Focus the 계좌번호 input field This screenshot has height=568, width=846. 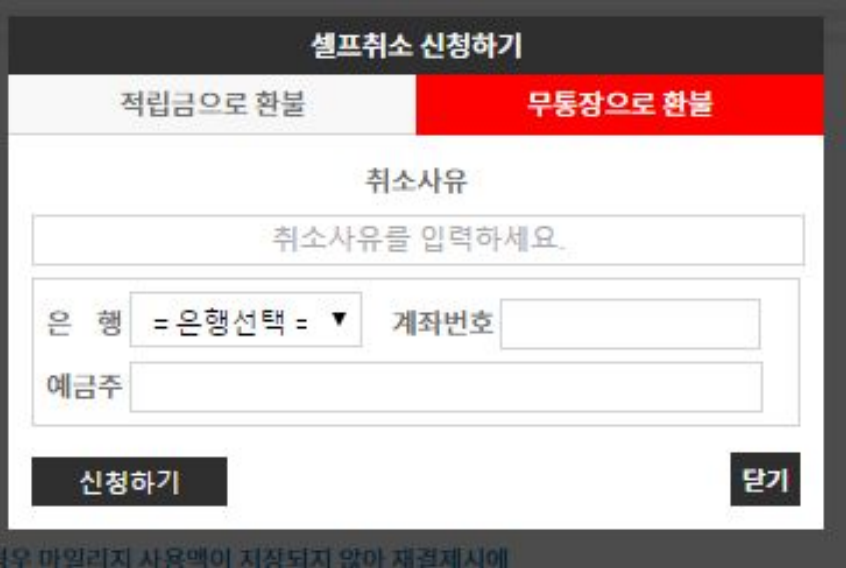coord(630,324)
